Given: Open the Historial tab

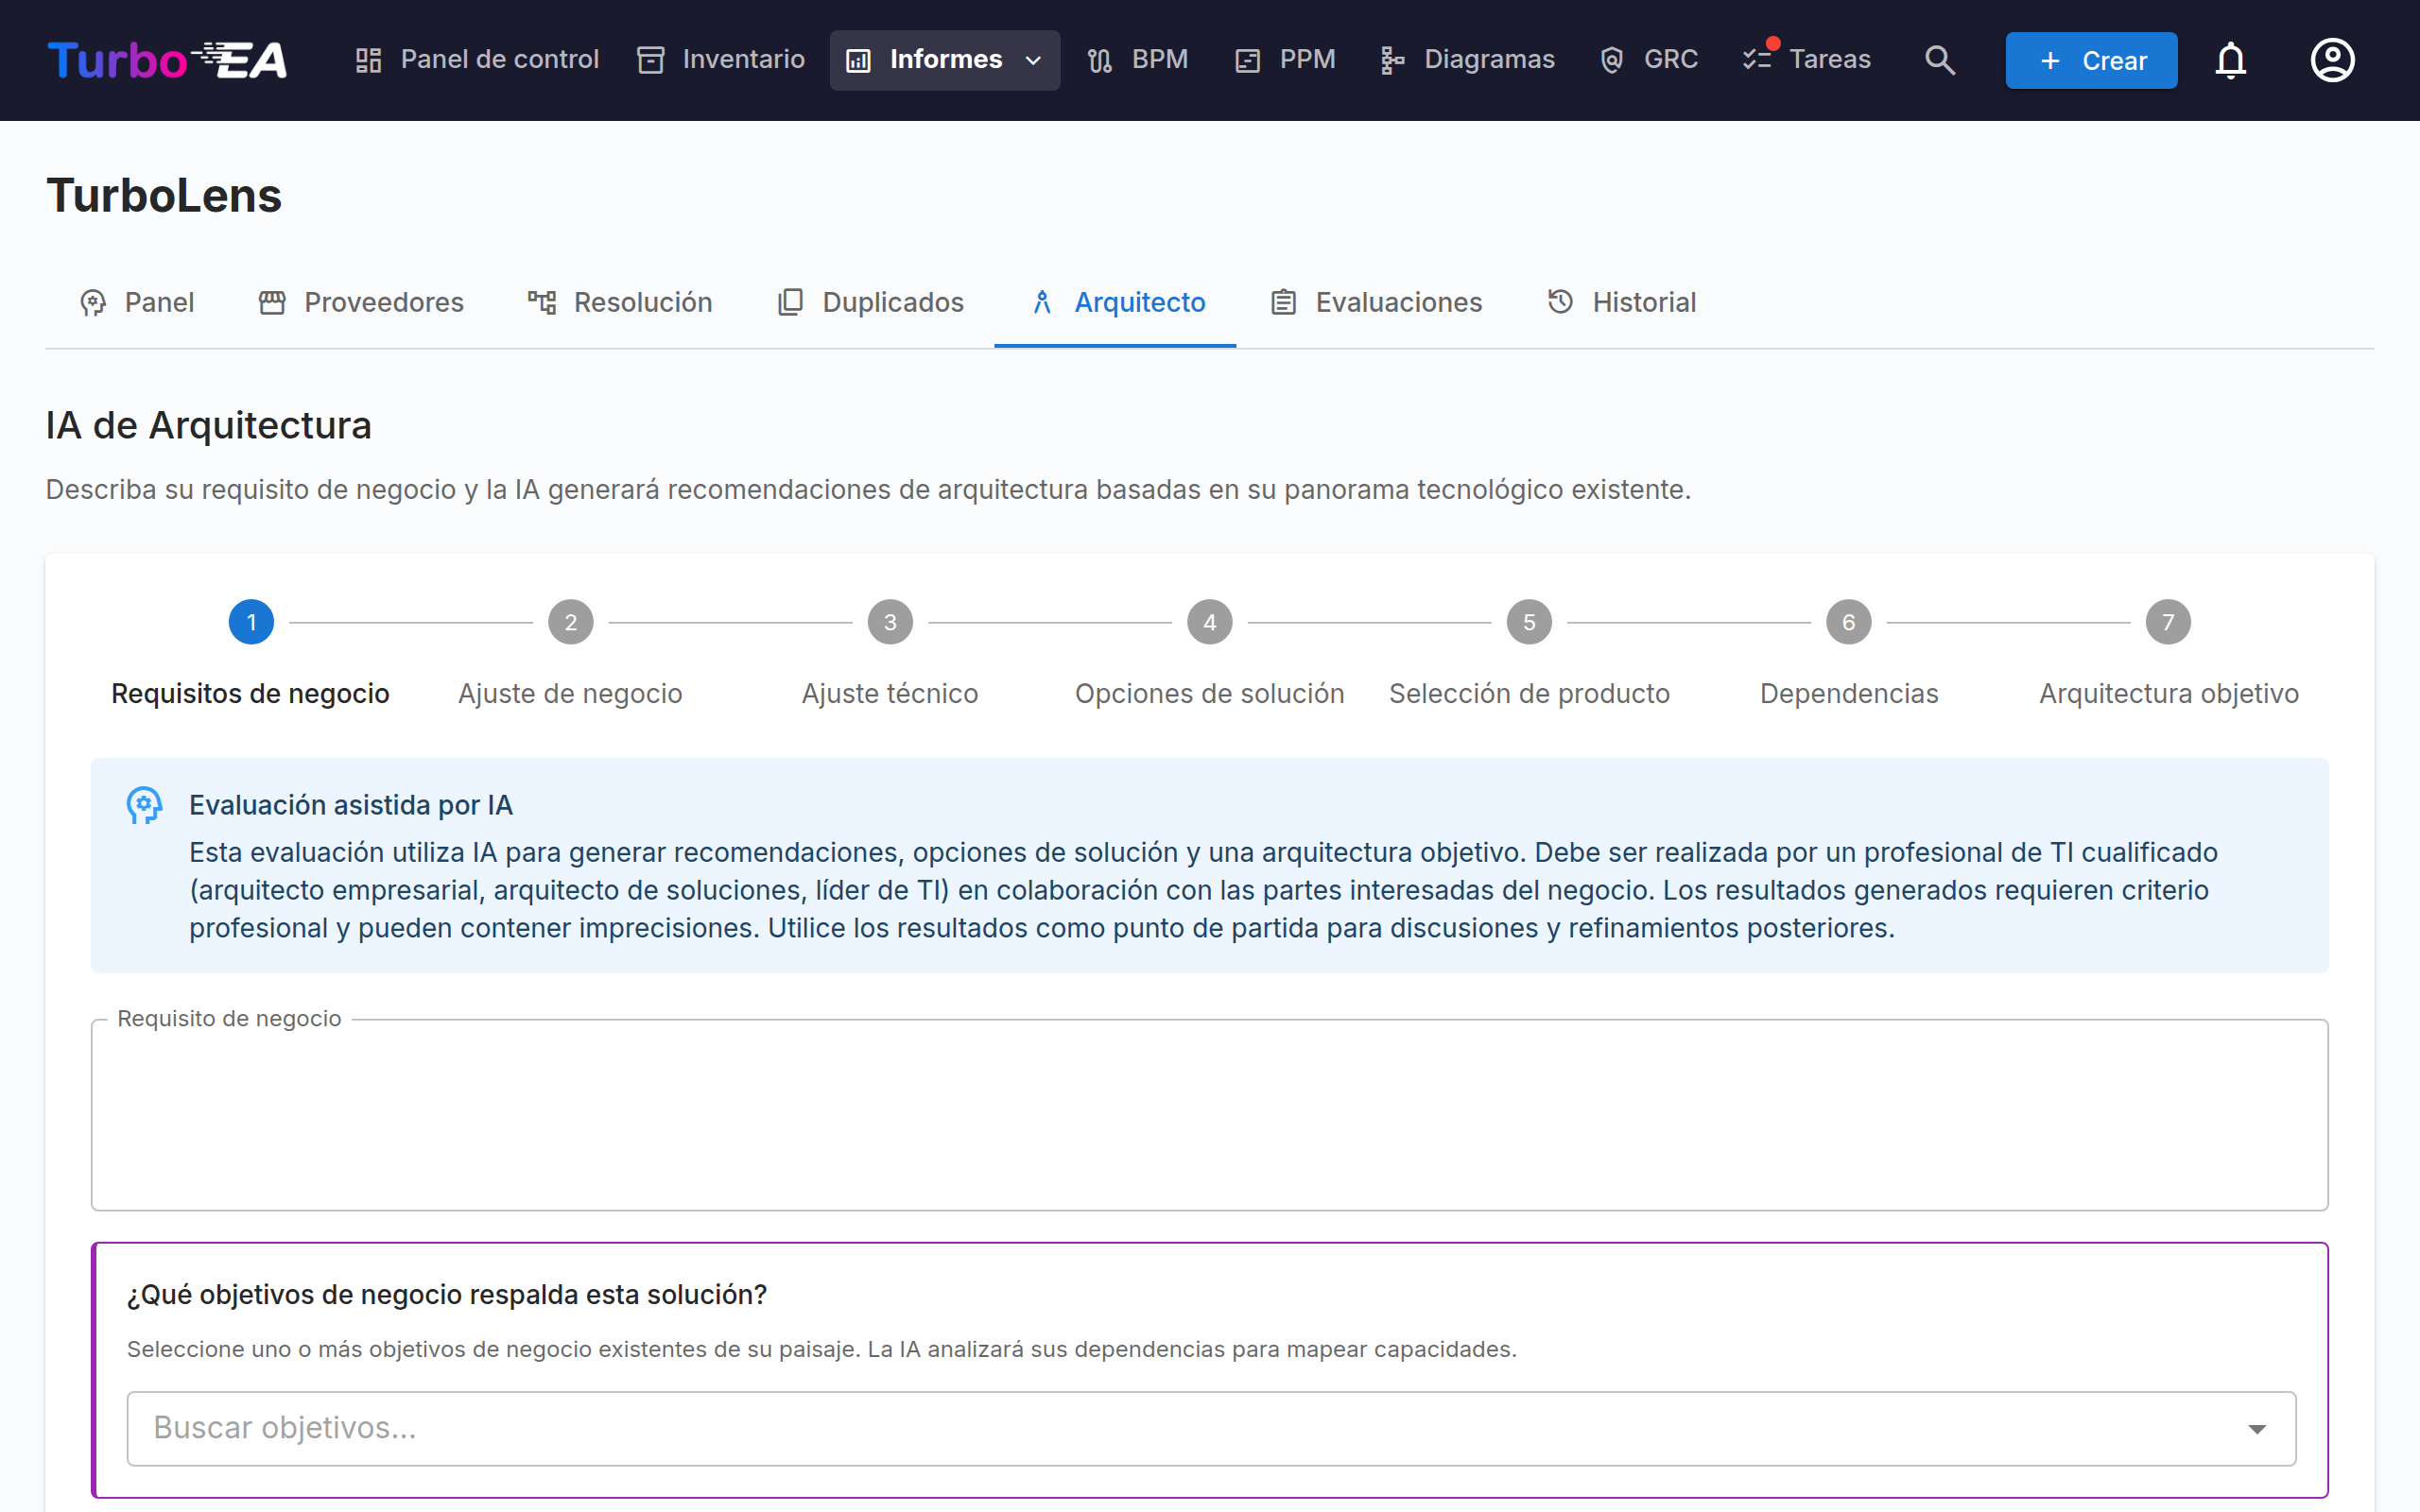Looking at the screenshot, I should [1621, 302].
